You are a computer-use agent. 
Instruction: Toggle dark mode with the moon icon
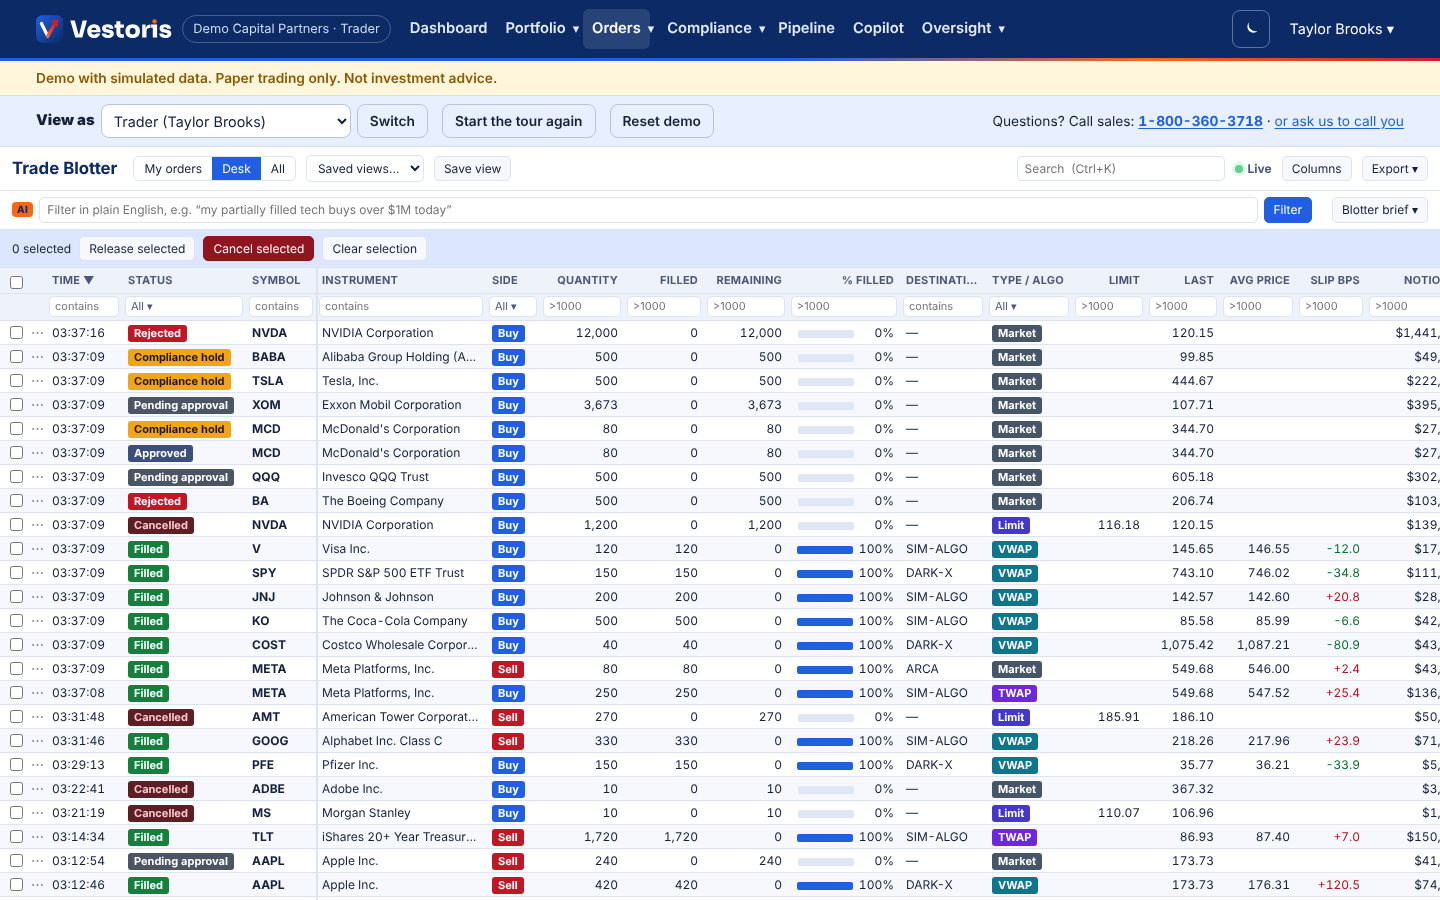[x=1251, y=29]
